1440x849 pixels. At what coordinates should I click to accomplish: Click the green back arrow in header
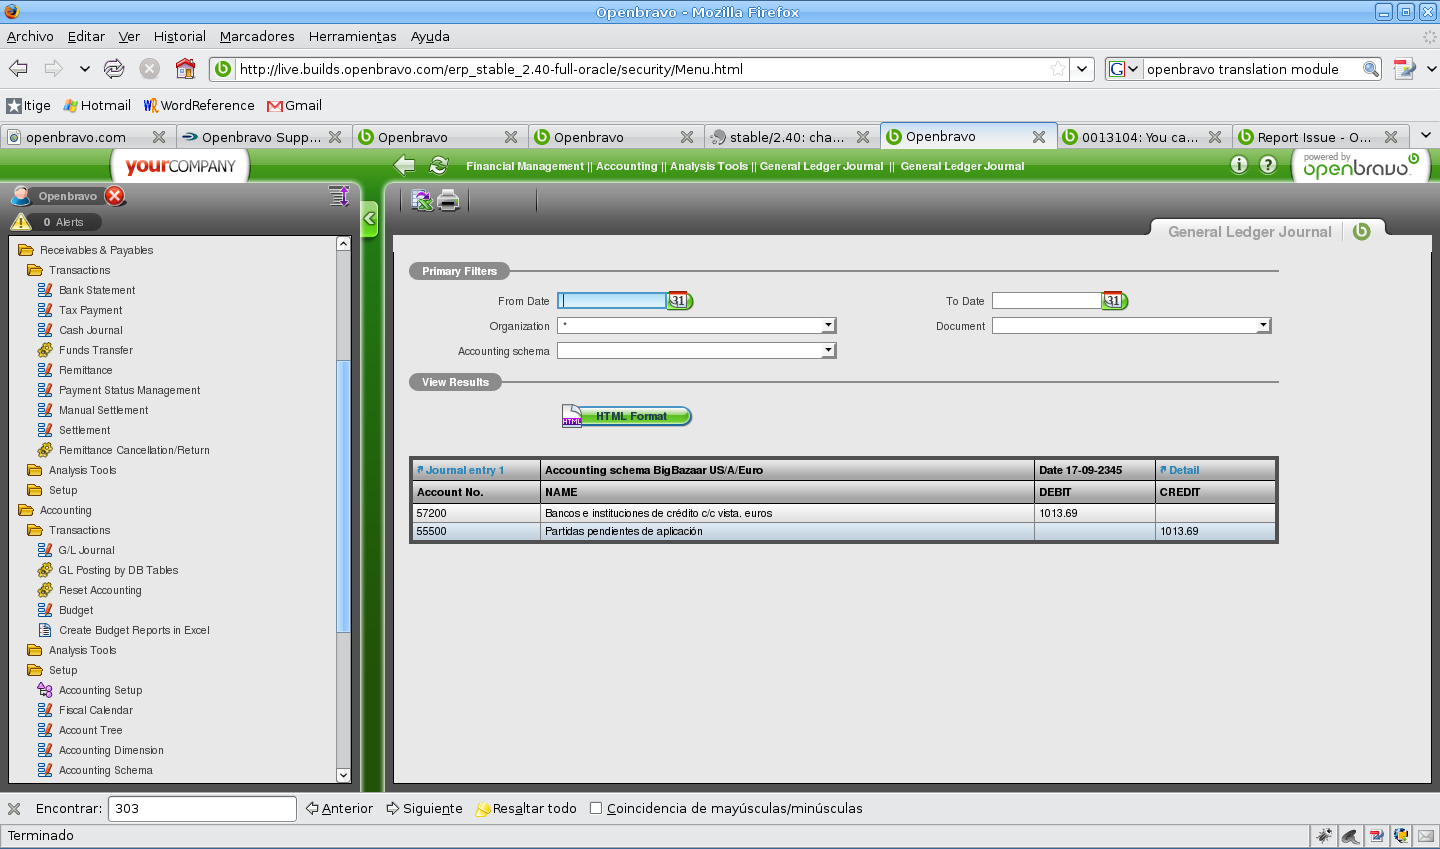(405, 166)
